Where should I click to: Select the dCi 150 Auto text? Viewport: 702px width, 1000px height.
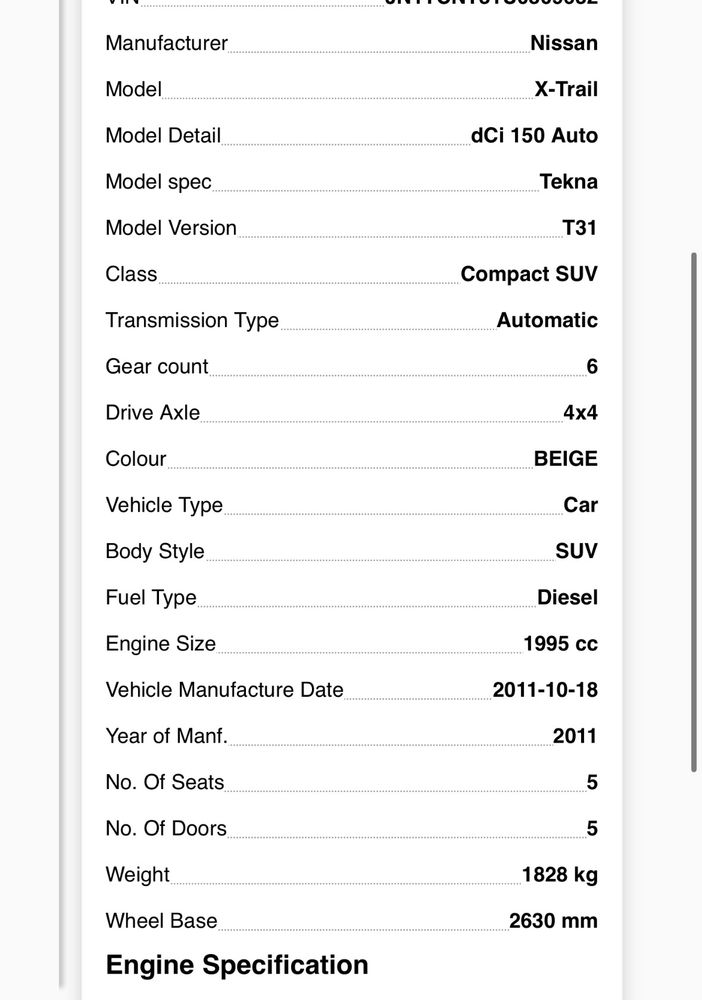tap(534, 135)
